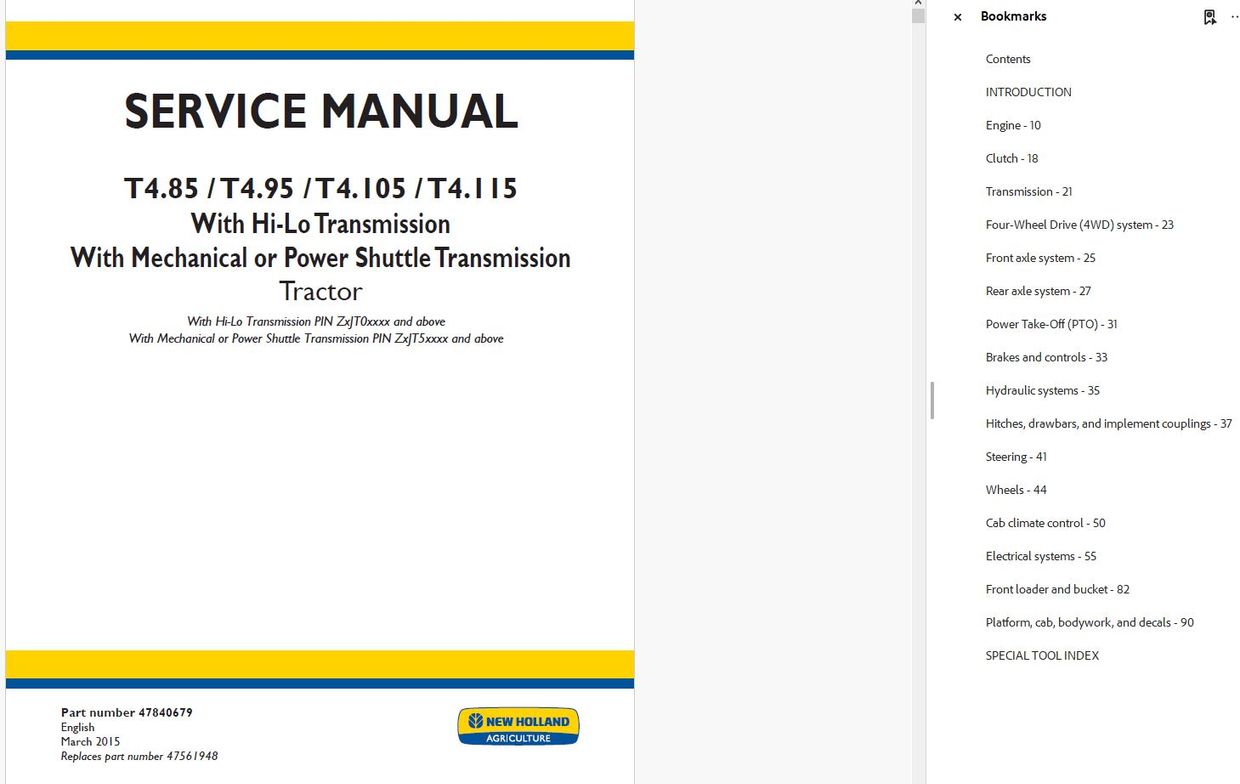The width and height of the screenshot is (1240, 784).
Task: Navigate to Four-Wheel Drive (4WD) system bookmark
Action: pyautogui.click(x=1080, y=225)
